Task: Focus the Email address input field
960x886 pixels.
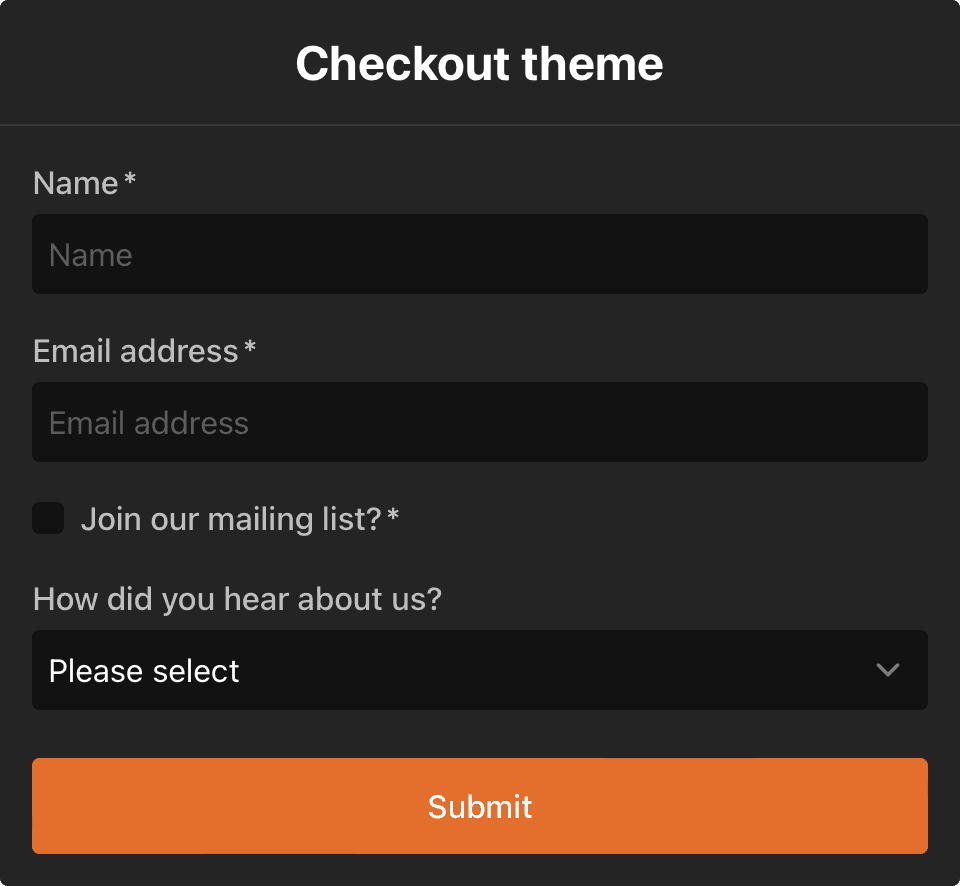Action: 480,422
